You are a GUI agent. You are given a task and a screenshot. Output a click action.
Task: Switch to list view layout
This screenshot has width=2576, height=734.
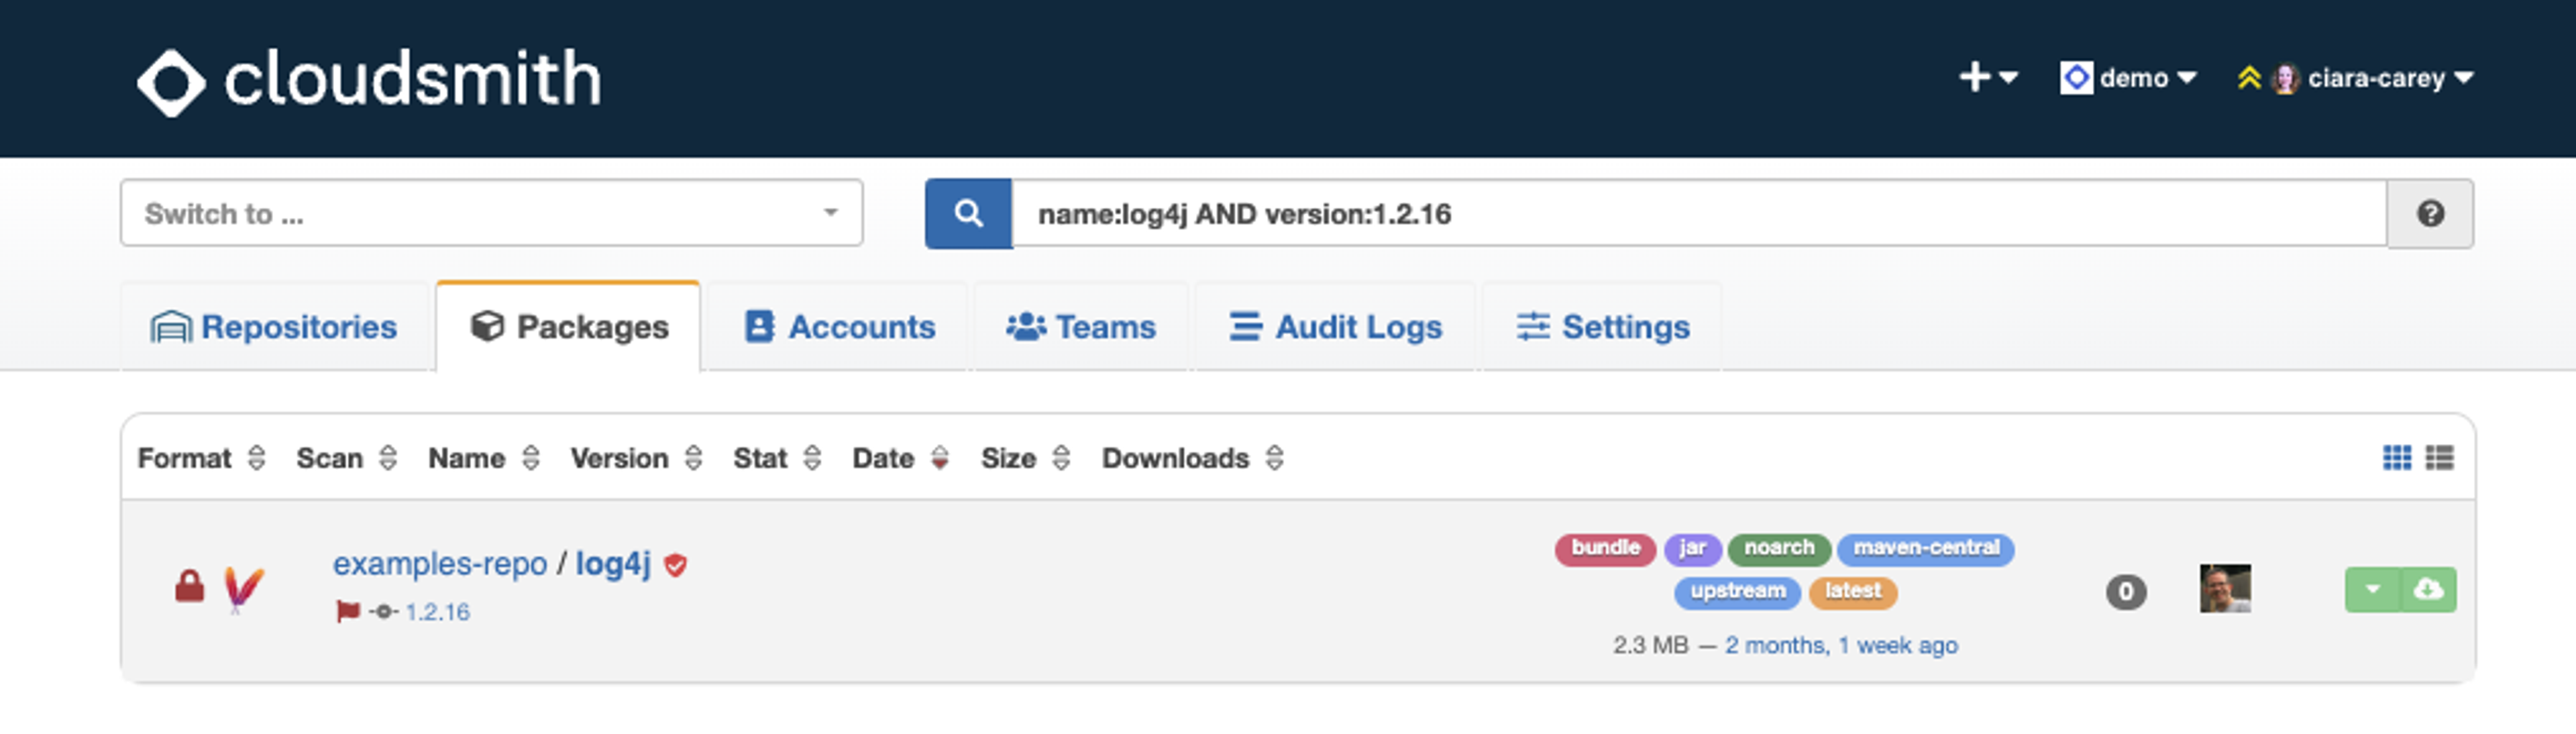point(2439,458)
